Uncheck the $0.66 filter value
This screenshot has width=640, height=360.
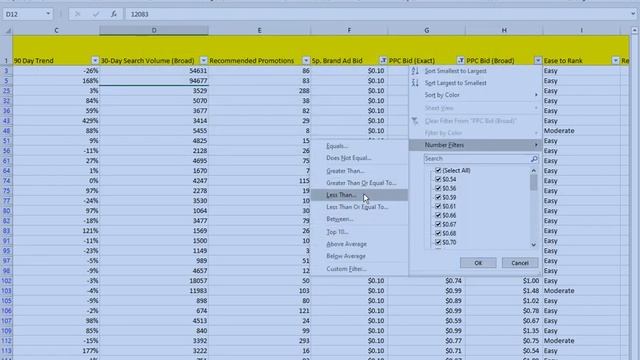[438, 215]
